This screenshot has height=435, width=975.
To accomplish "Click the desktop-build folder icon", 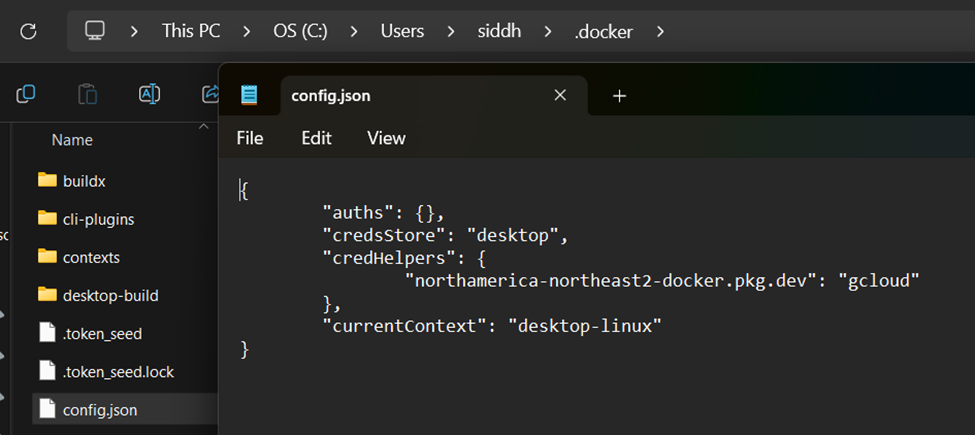I will point(47,294).
